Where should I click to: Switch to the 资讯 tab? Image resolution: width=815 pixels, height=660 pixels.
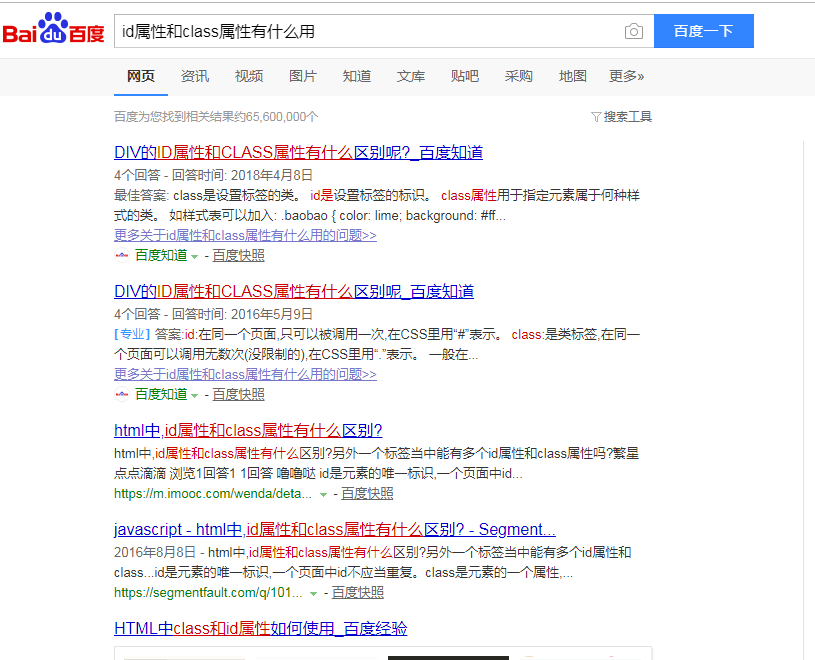coord(195,76)
